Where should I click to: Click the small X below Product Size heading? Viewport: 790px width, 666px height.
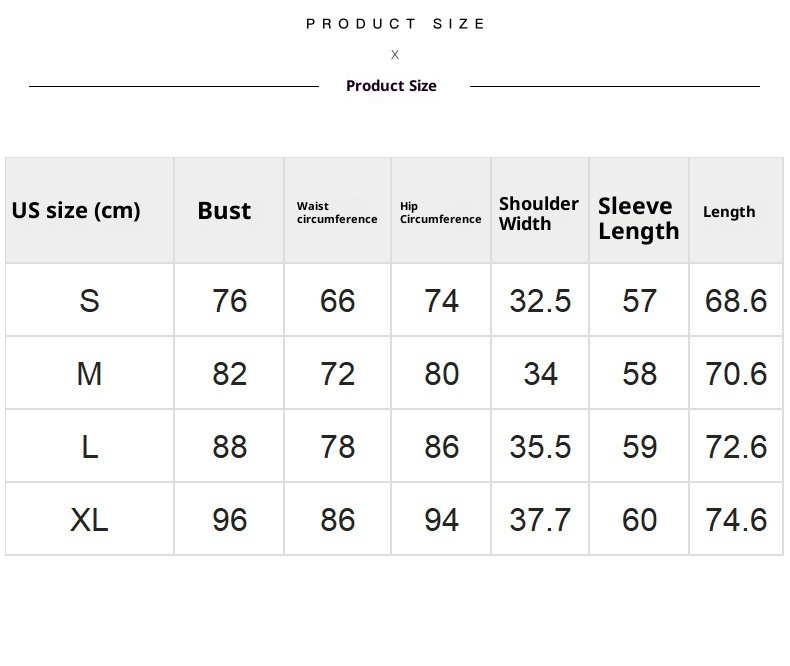(395, 55)
